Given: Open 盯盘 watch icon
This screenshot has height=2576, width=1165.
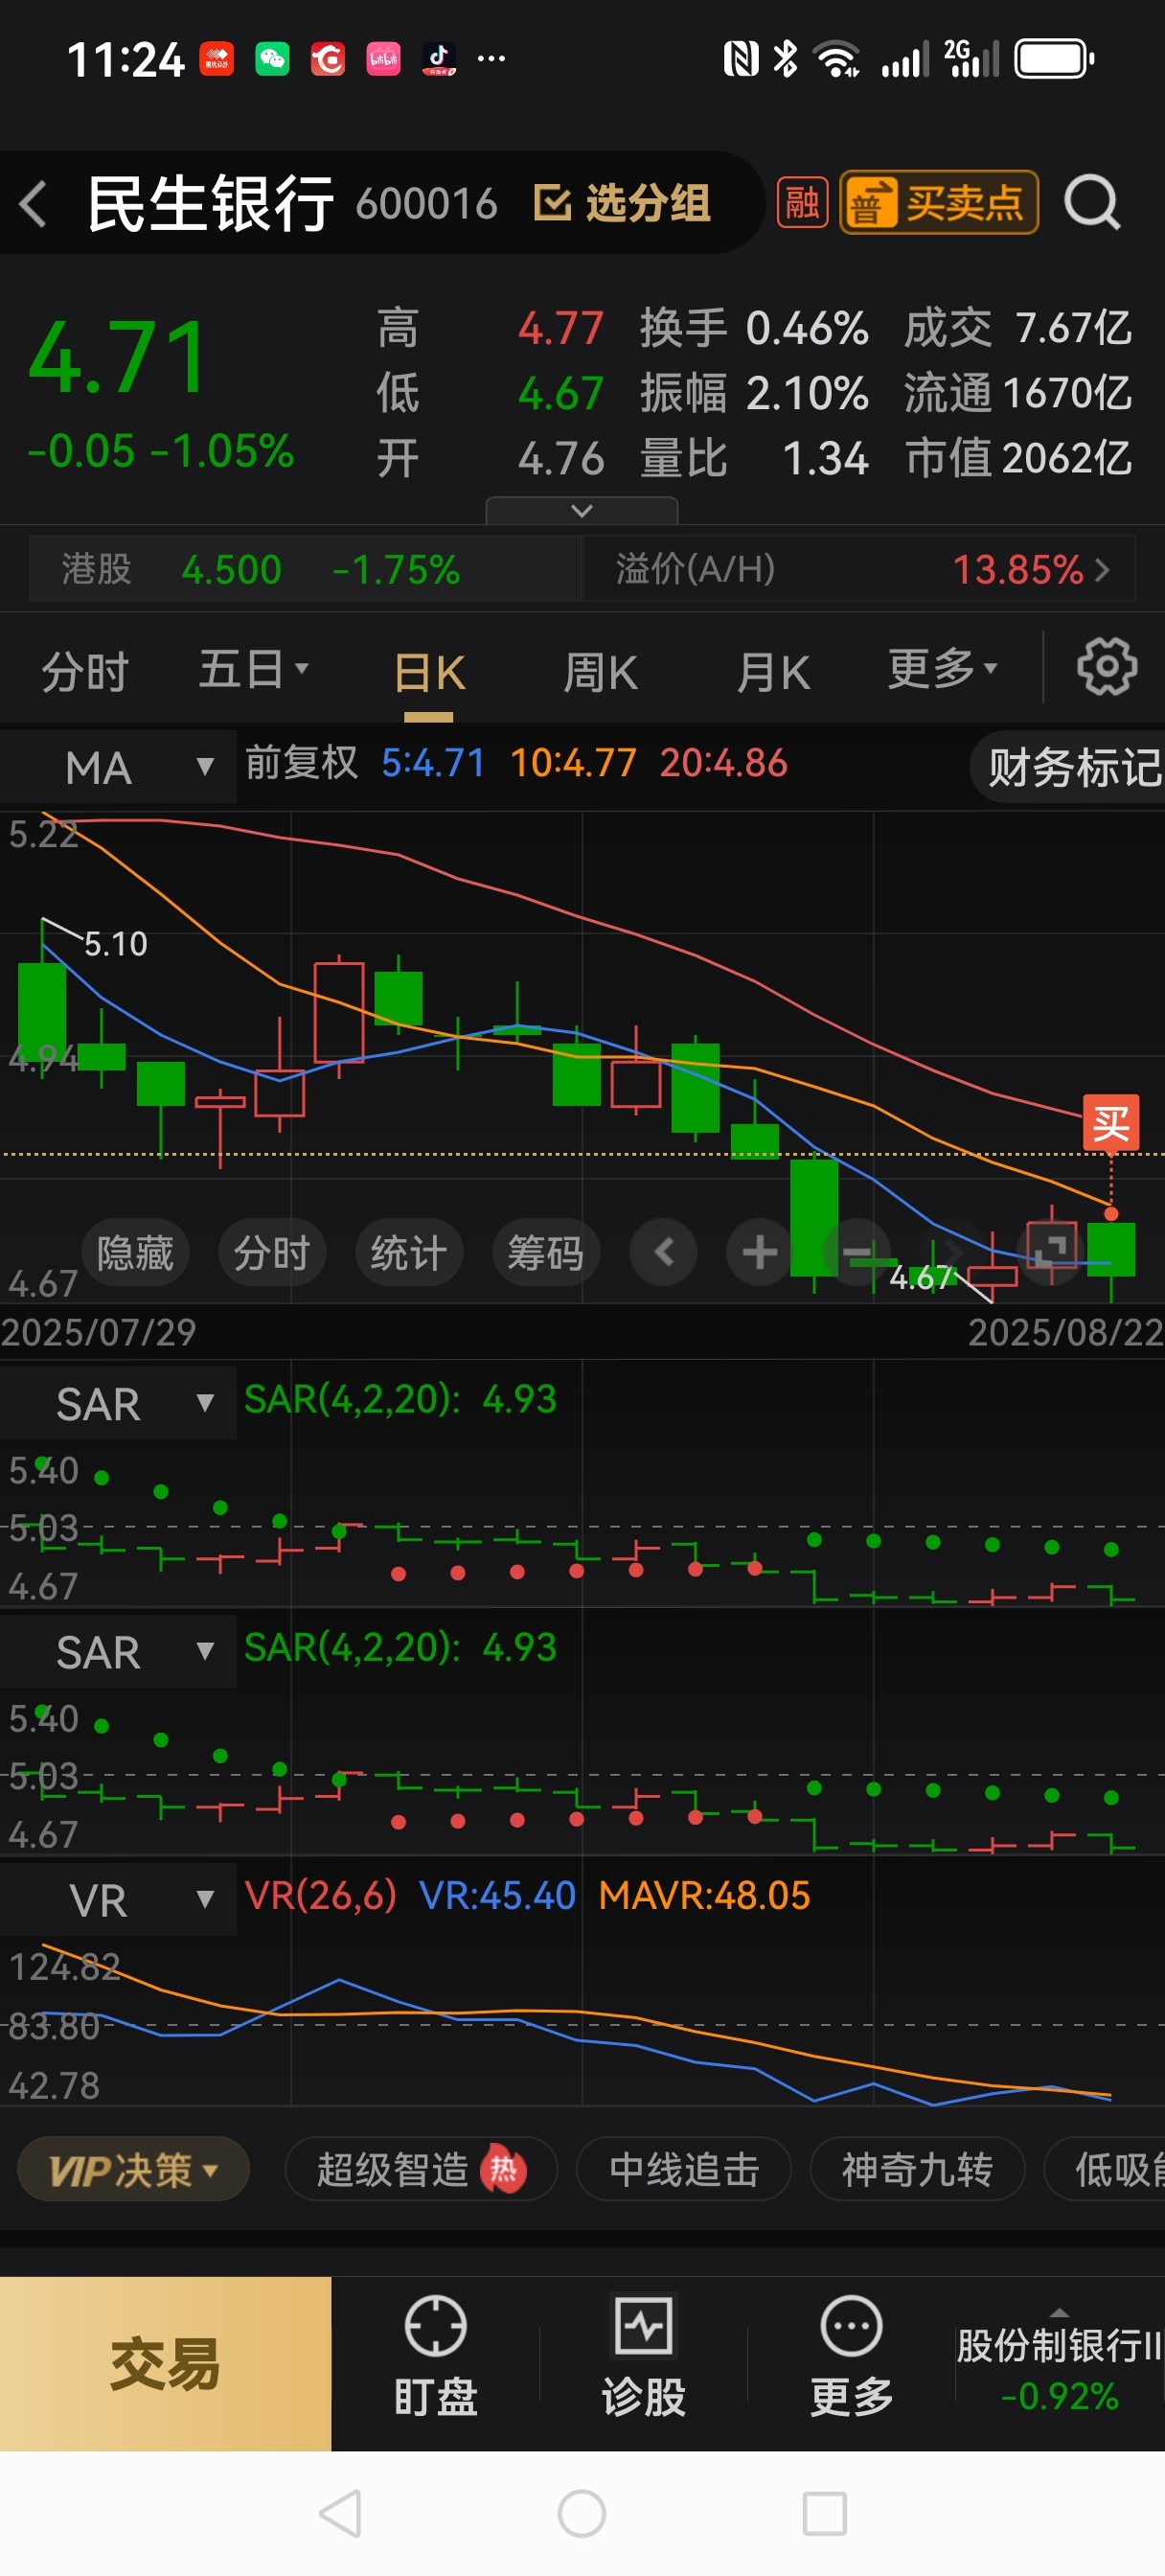Looking at the screenshot, I should 435,2357.
